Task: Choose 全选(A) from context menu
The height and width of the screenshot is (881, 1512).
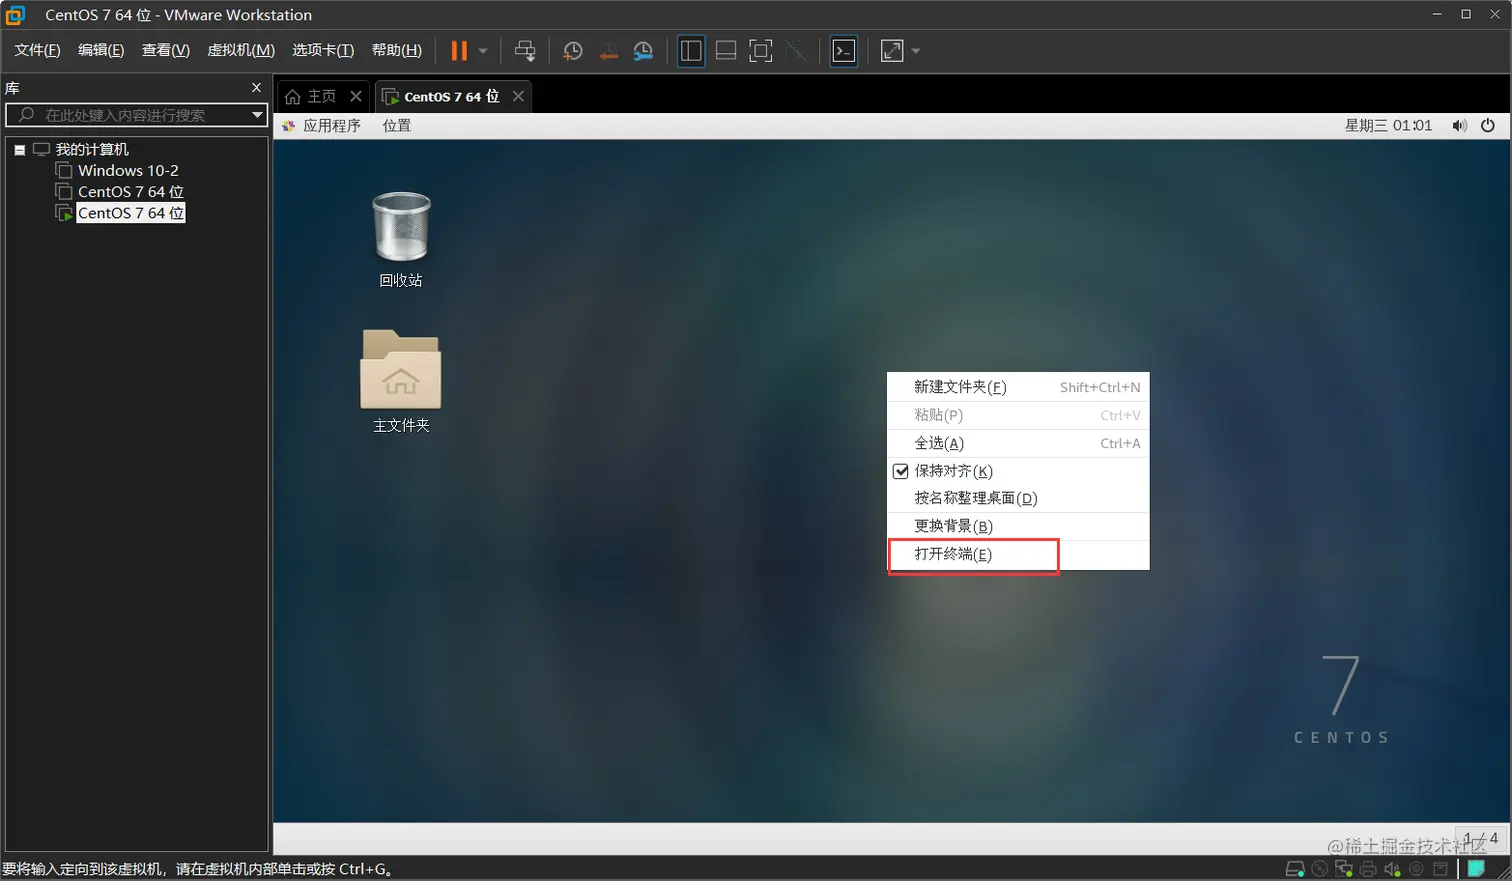Action: click(1018, 443)
